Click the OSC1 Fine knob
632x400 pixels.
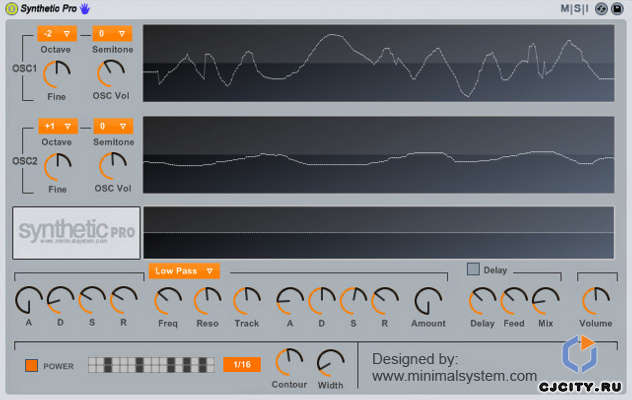tap(57, 74)
